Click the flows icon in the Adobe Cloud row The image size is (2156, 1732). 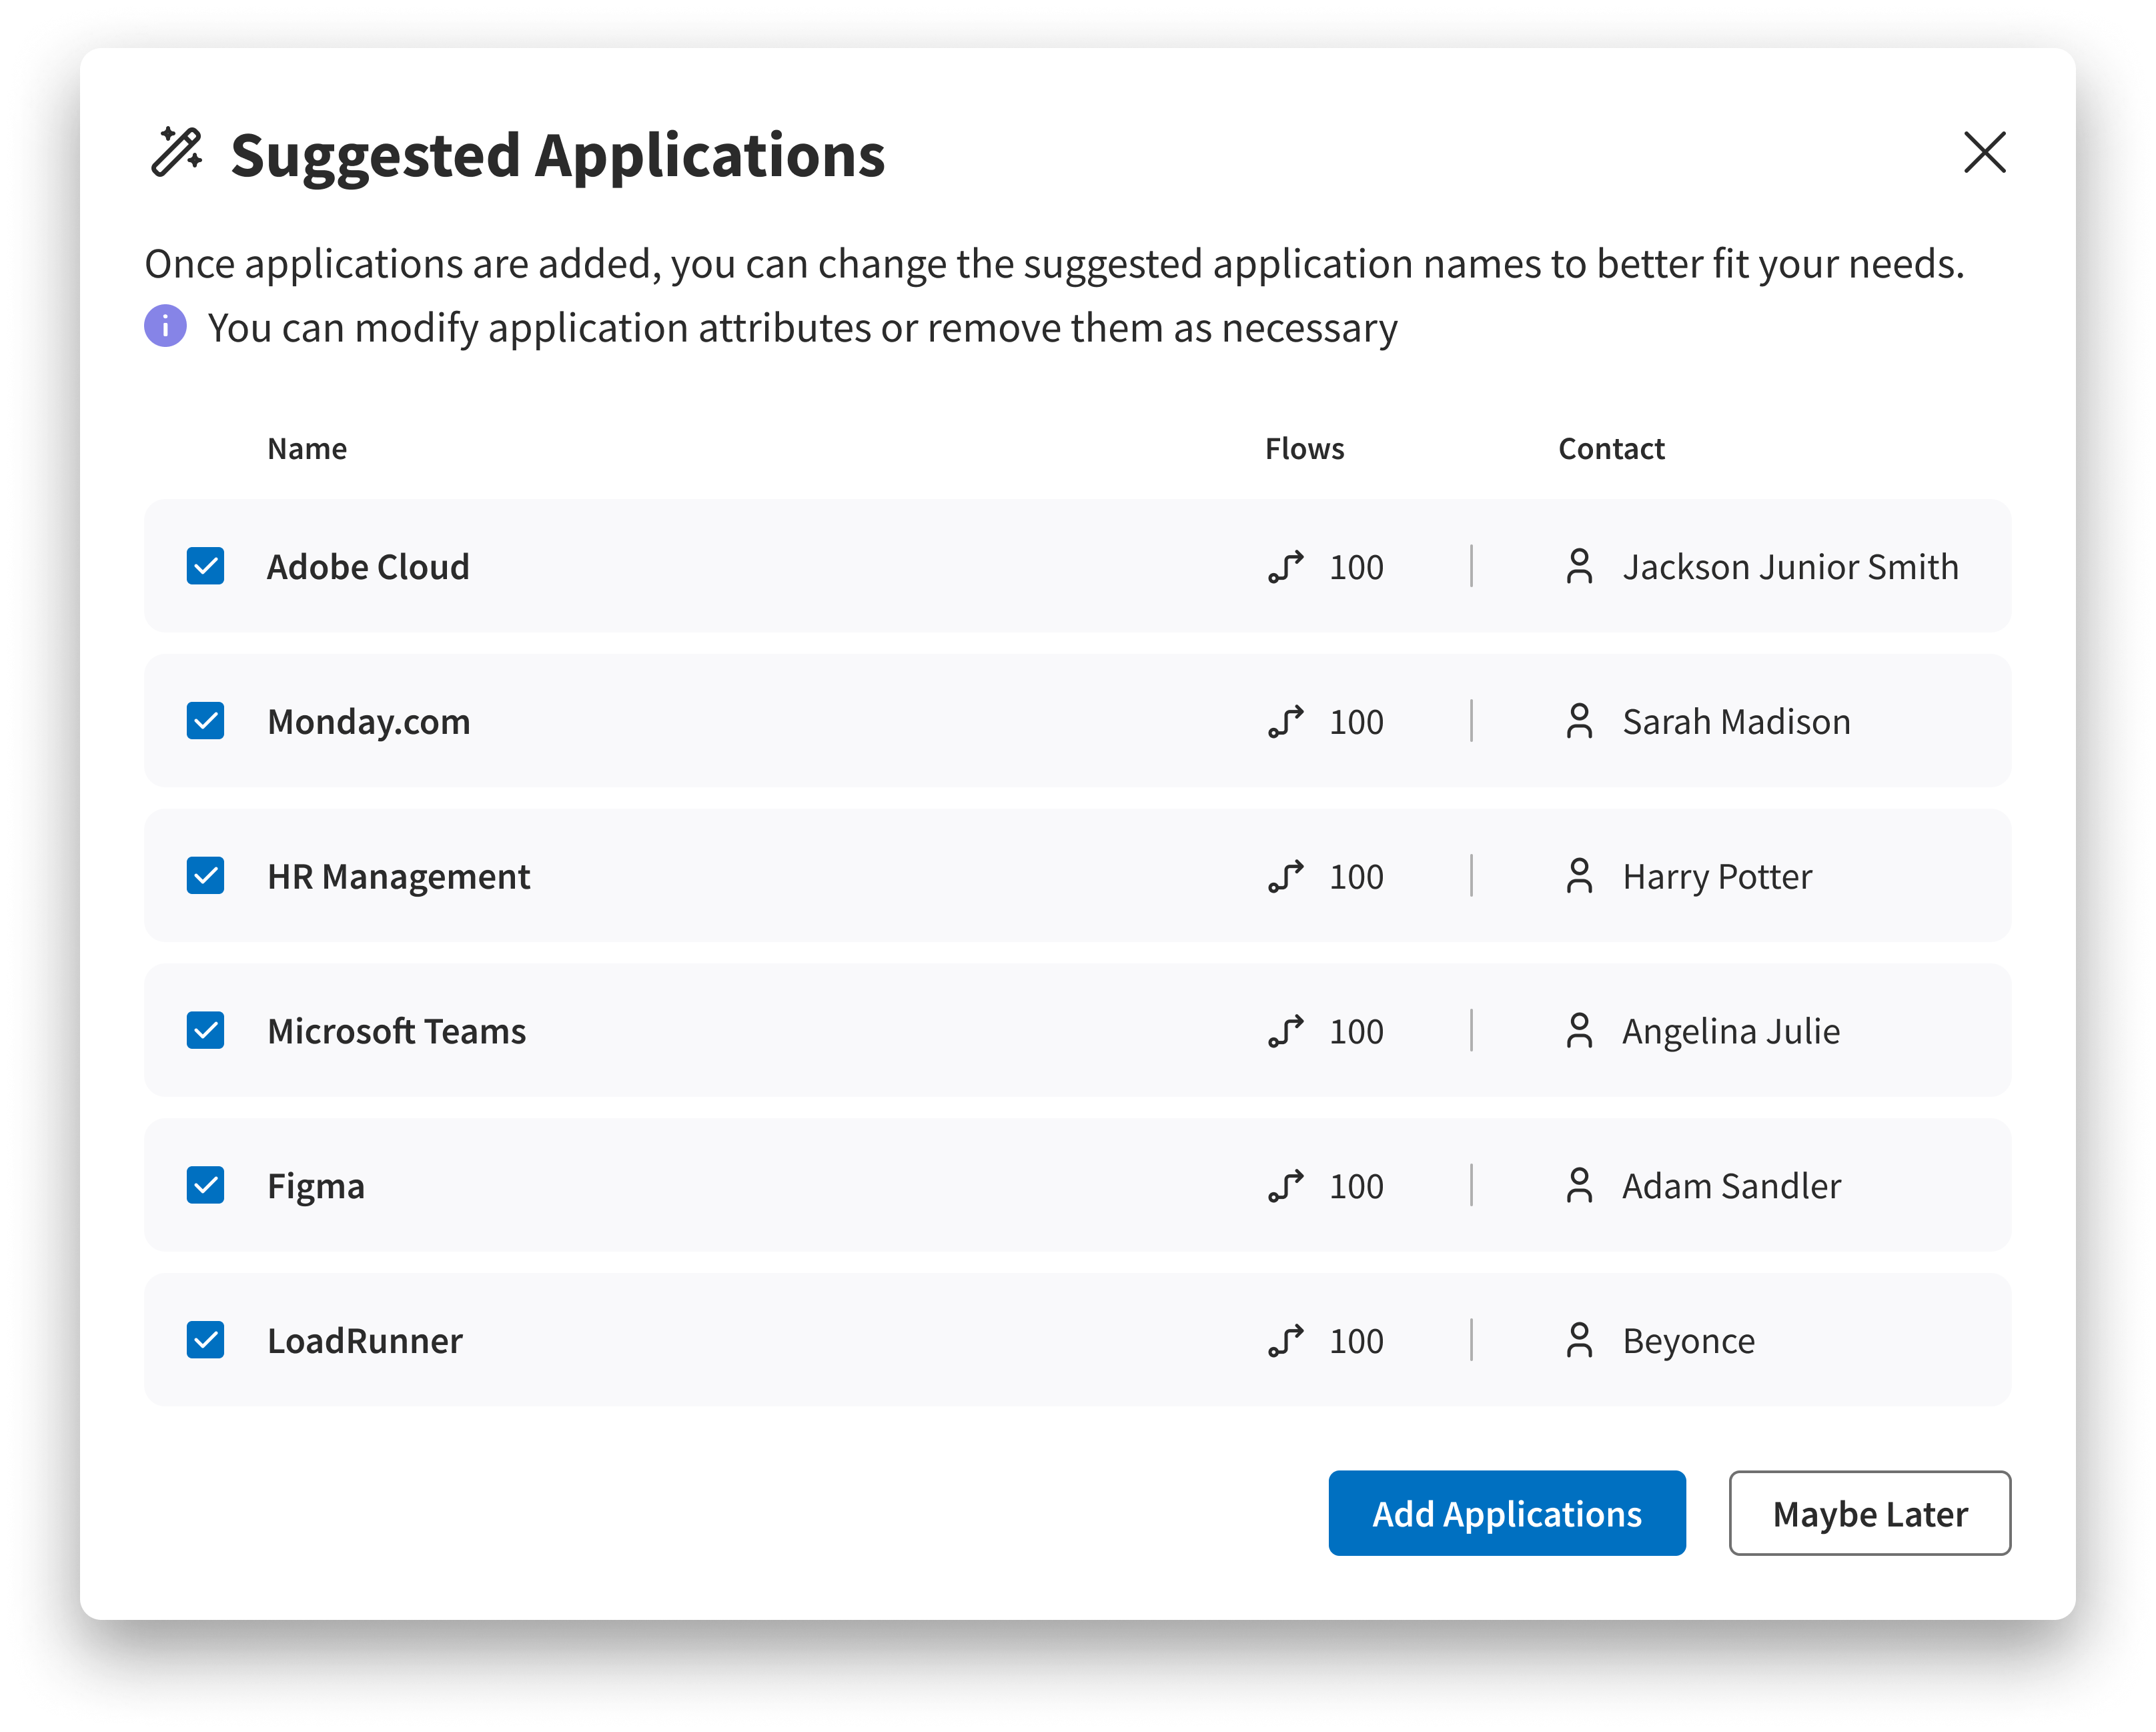click(x=1286, y=567)
